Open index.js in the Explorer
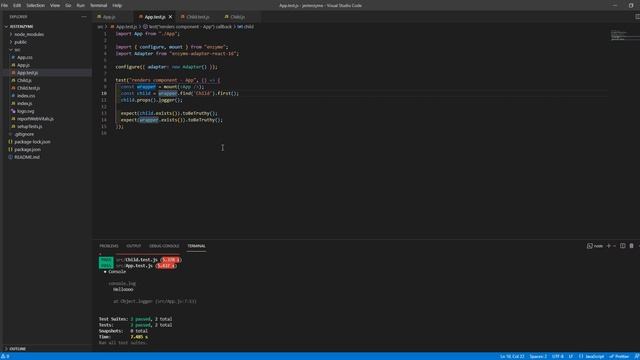The image size is (640, 360). [x=24, y=104]
